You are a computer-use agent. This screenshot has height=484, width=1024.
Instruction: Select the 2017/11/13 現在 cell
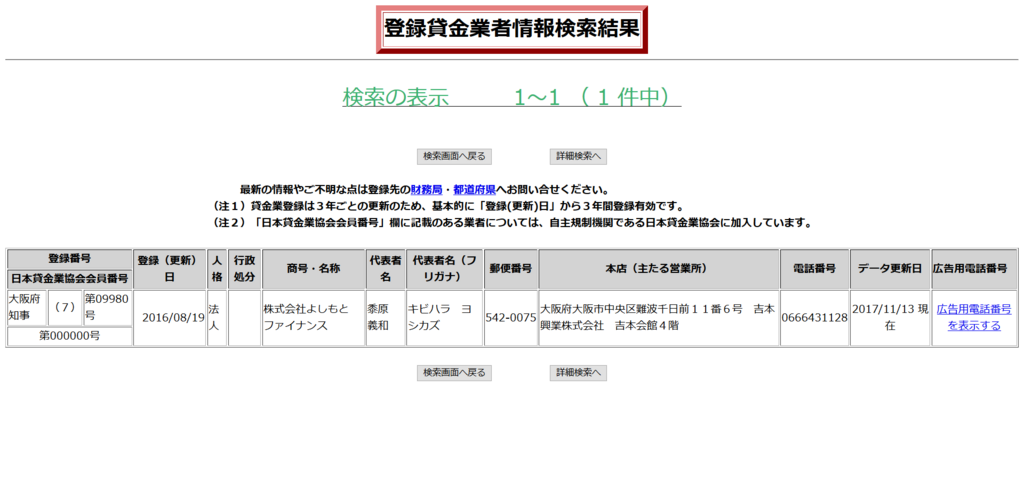[x=890, y=318]
